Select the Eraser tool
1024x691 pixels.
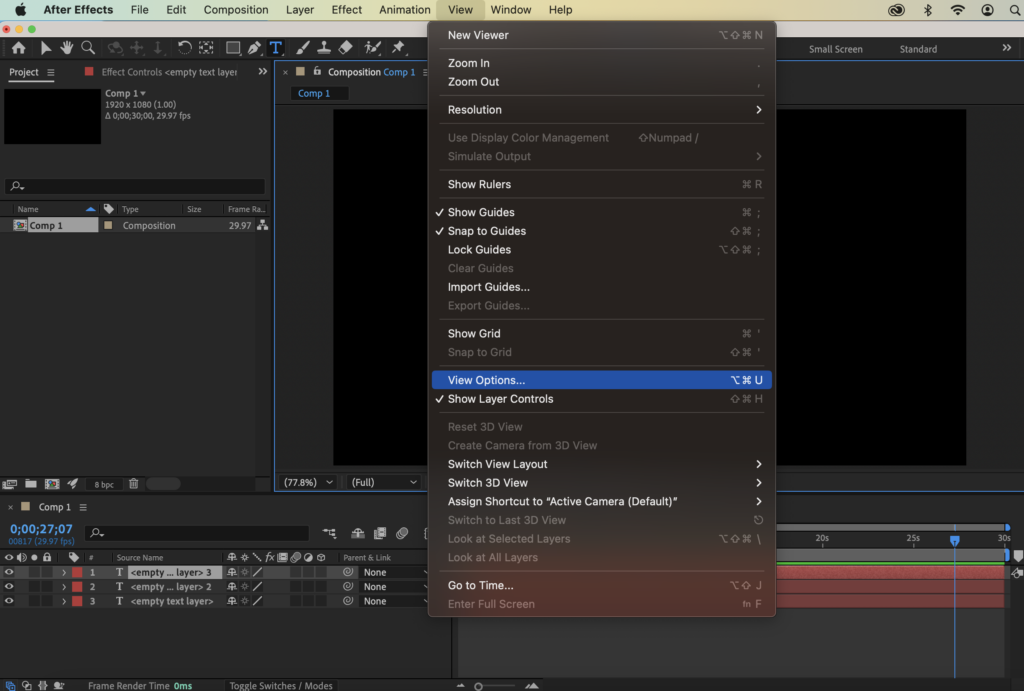pos(345,48)
